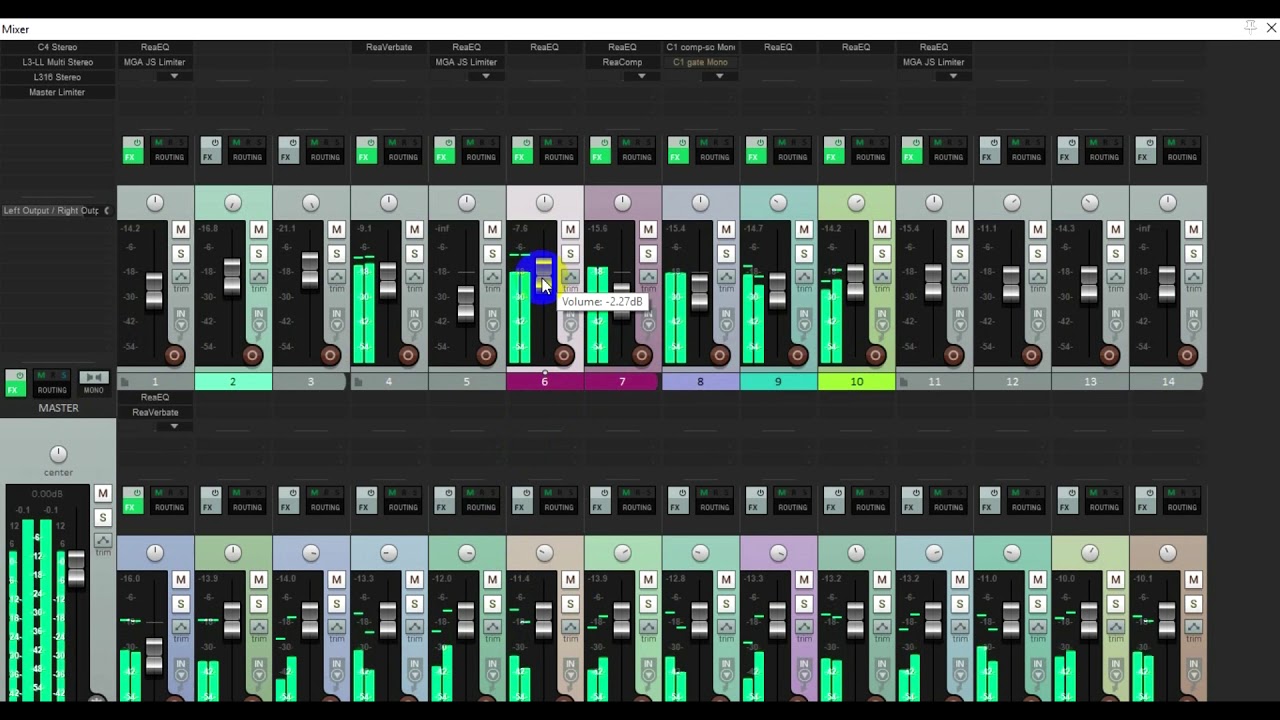Image resolution: width=1280 pixels, height=720 pixels.
Task: Click the track 10 pan knob
Action: [x=856, y=203]
